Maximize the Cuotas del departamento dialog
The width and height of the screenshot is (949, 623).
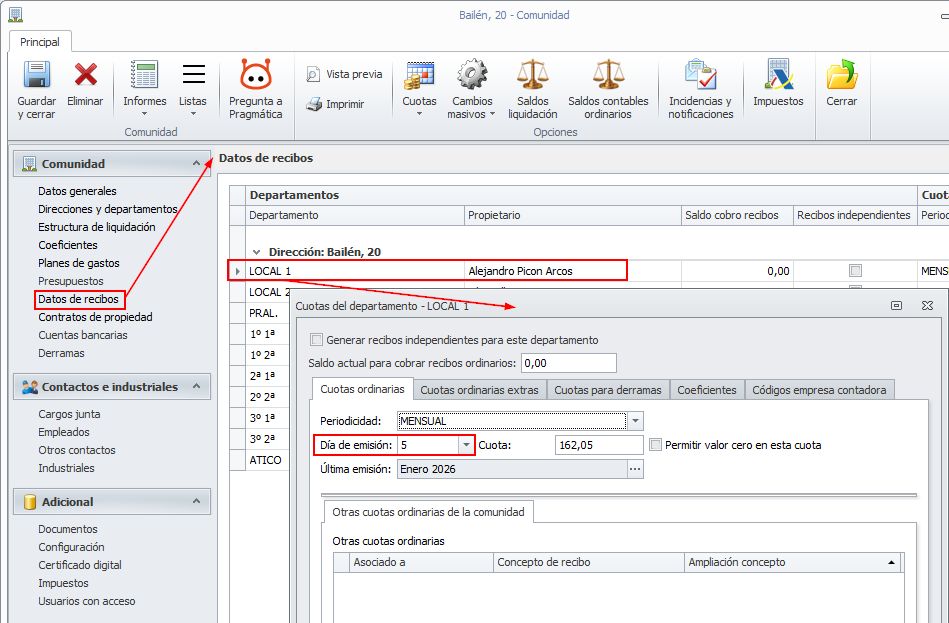[896, 306]
